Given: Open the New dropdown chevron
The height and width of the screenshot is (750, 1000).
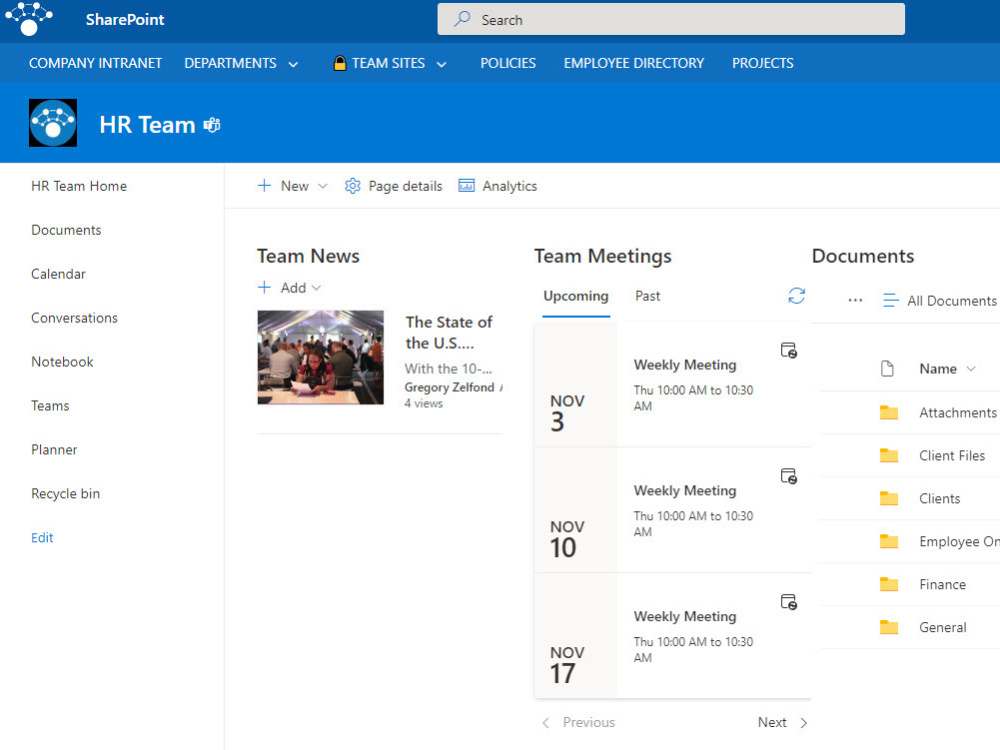Looking at the screenshot, I should pos(323,186).
